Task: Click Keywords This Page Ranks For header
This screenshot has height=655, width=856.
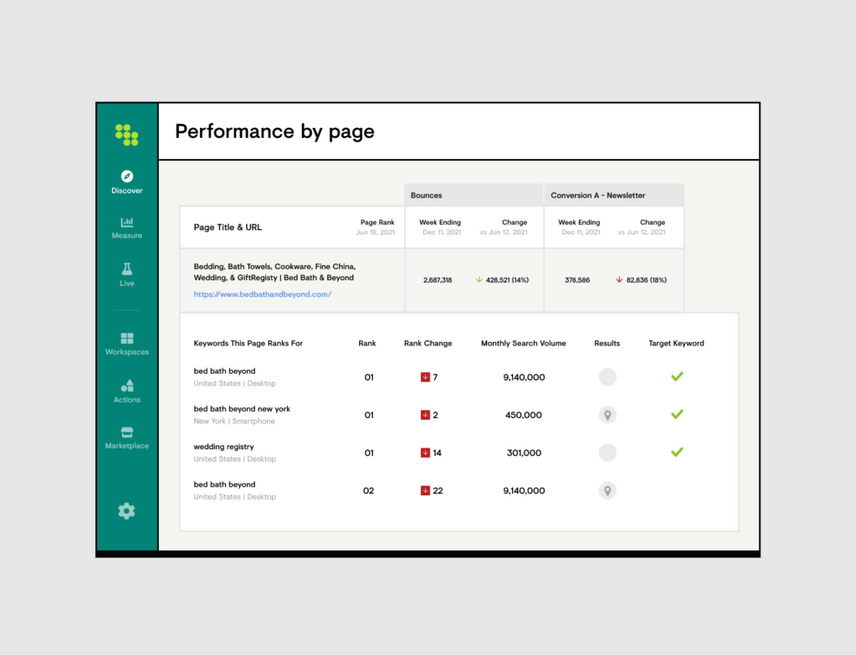Action: 248,343
